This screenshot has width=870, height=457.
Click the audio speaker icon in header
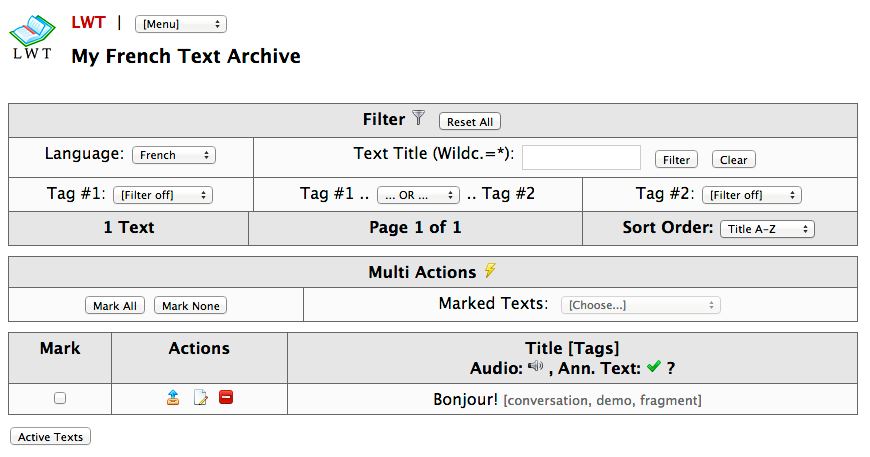tap(536, 367)
